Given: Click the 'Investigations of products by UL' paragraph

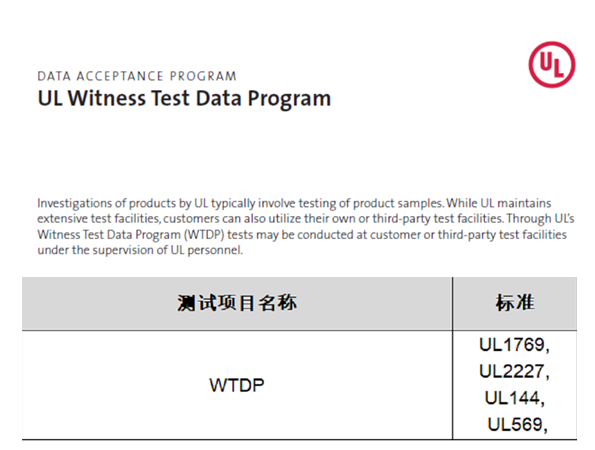Looking at the screenshot, I should point(306,227).
